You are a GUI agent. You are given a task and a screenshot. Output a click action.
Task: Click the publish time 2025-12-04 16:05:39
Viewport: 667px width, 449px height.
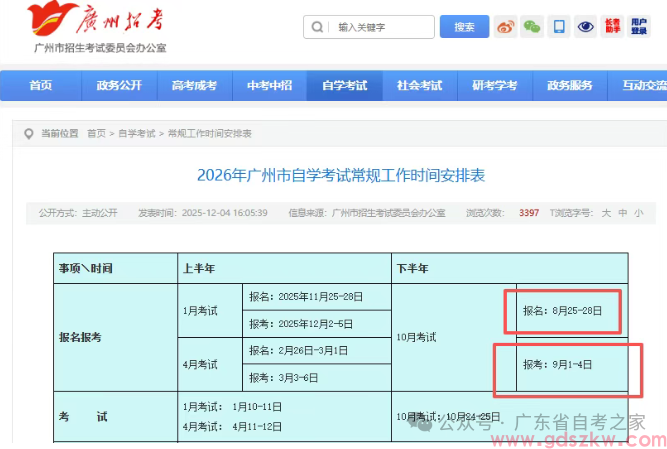[225, 213]
